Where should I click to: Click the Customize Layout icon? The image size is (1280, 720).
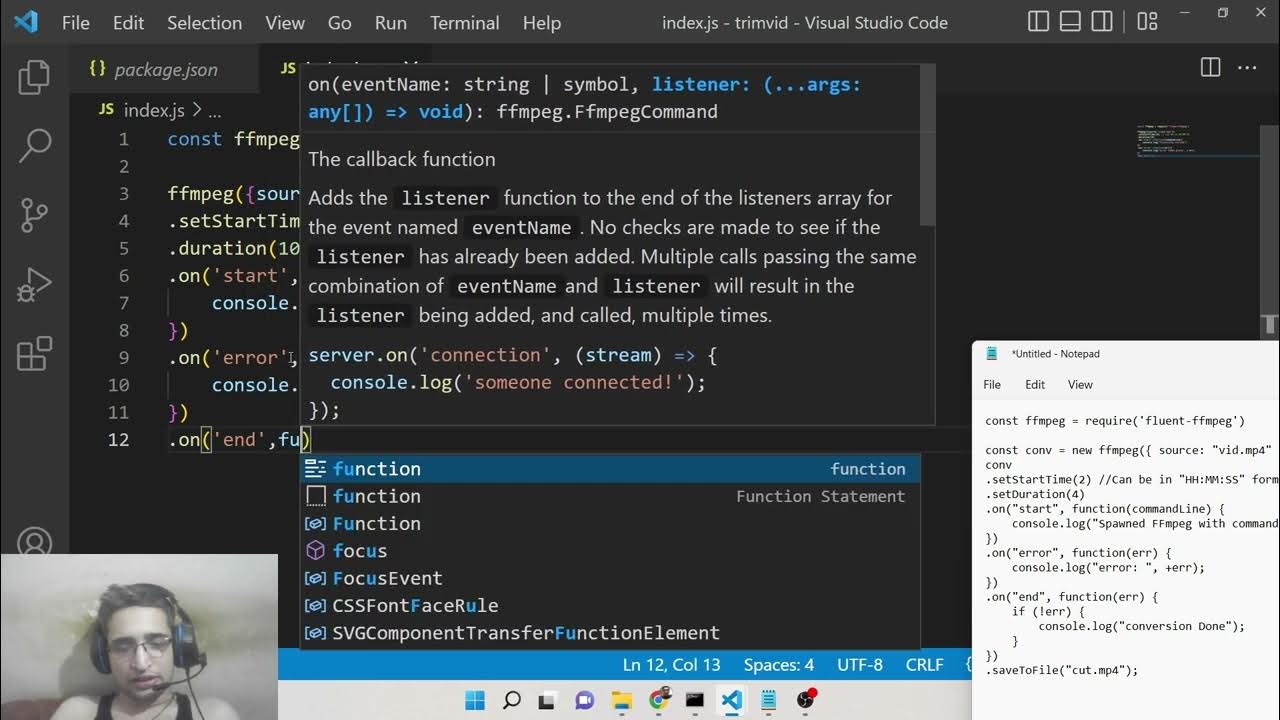1148,22
